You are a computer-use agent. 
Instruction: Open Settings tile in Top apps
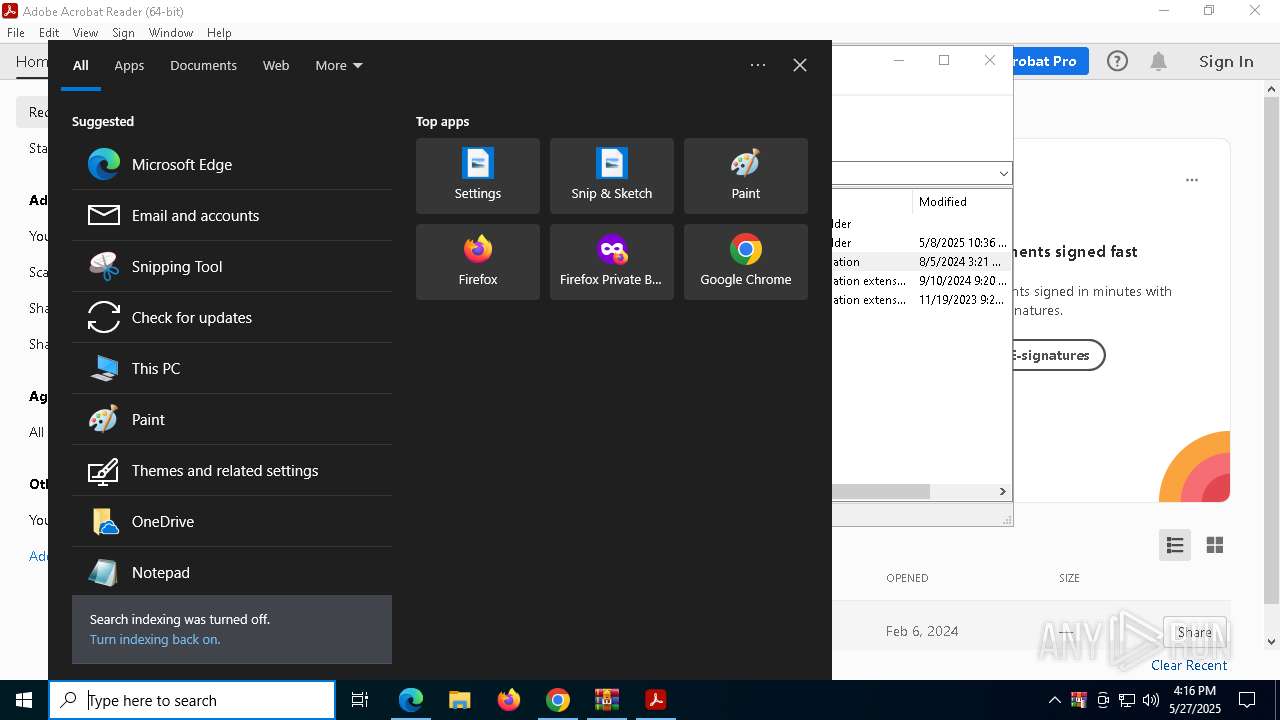click(478, 176)
